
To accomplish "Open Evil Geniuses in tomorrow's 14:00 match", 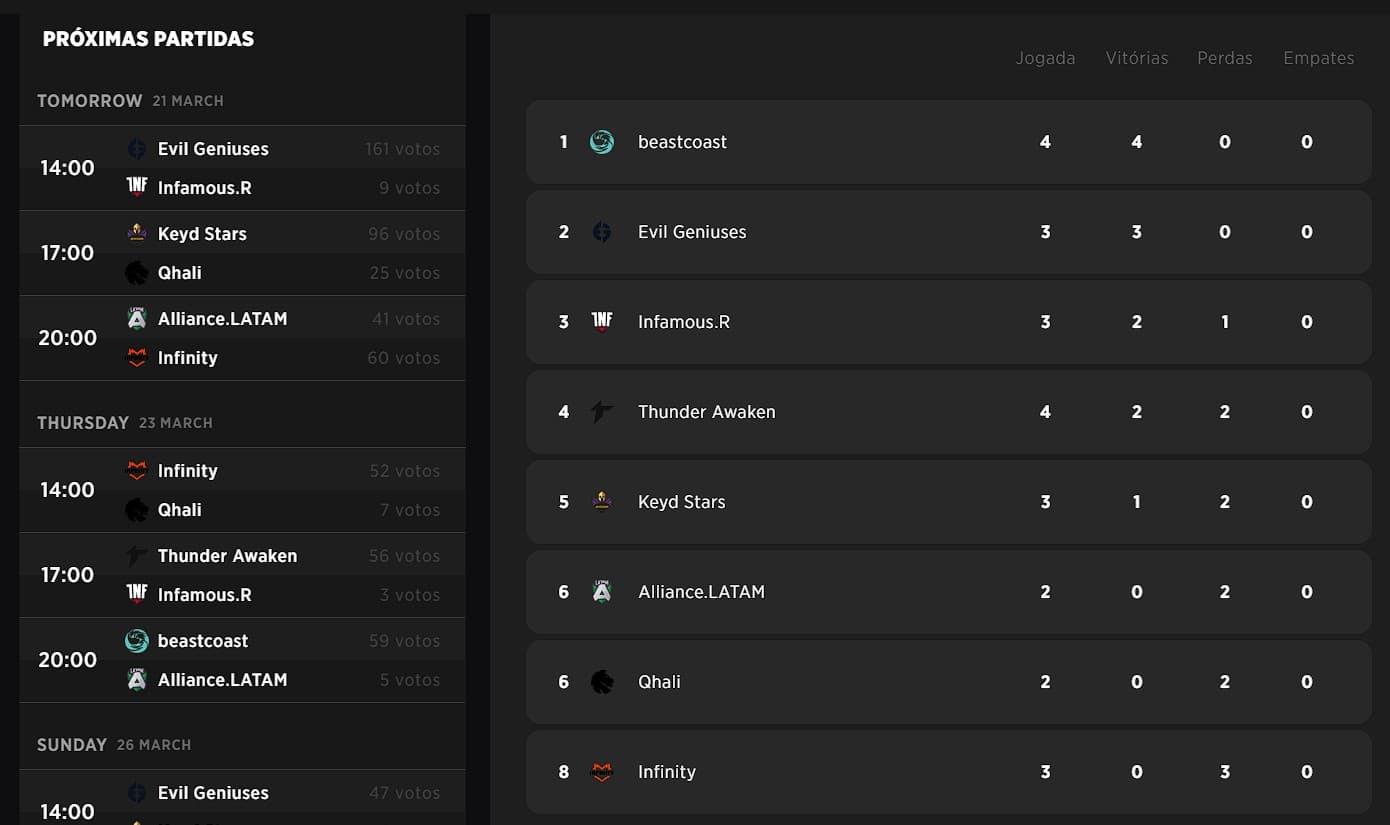I will (213, 149).
